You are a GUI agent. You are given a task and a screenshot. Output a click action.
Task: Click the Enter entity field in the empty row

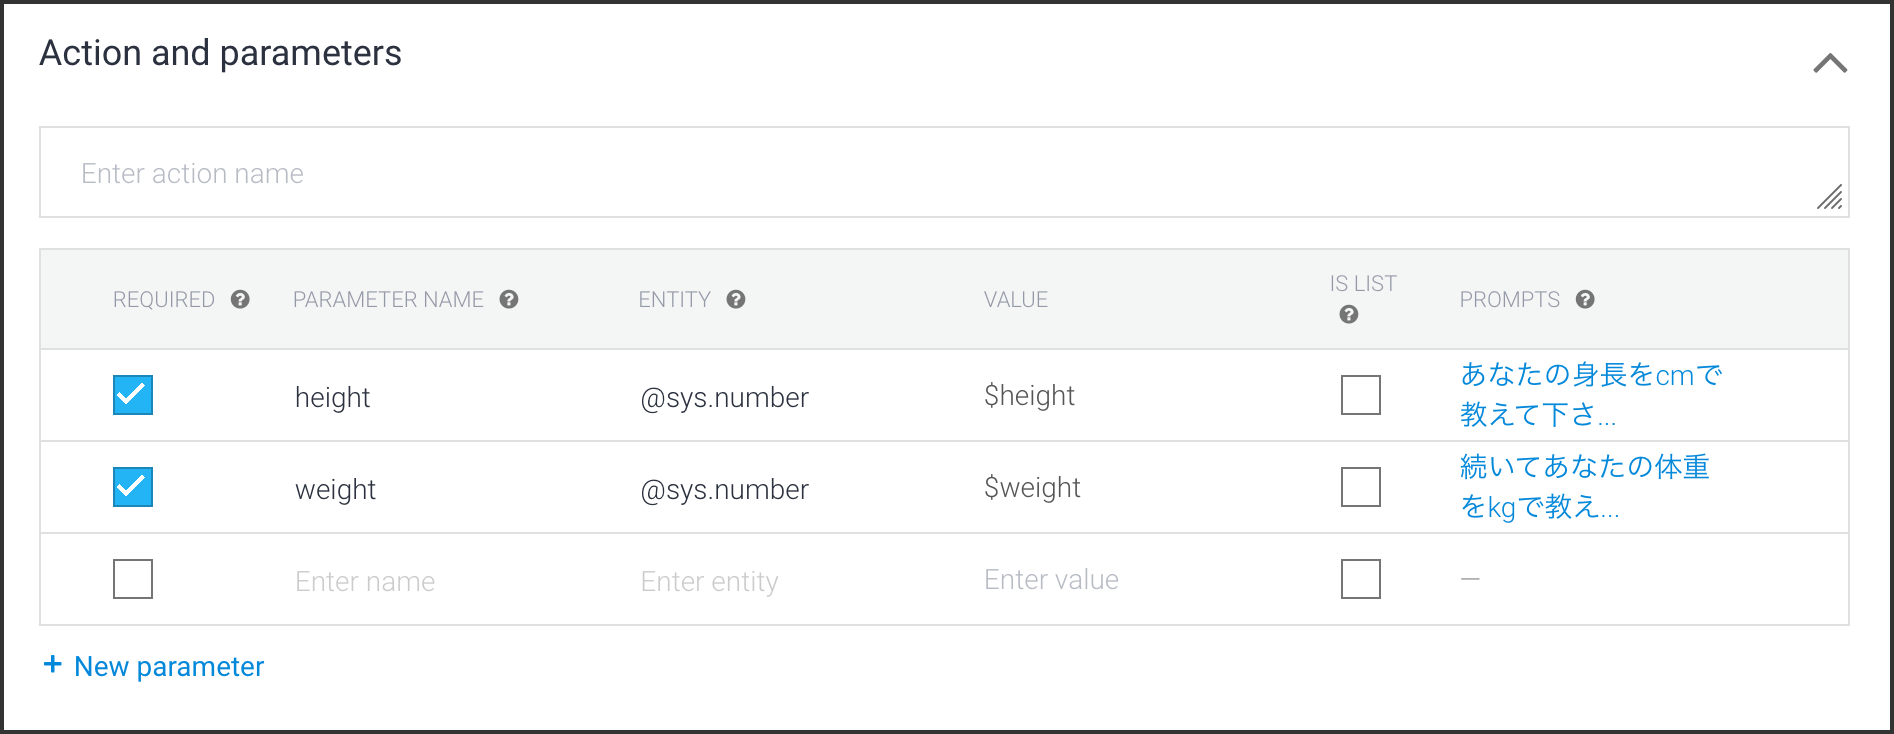click(709, 581)
